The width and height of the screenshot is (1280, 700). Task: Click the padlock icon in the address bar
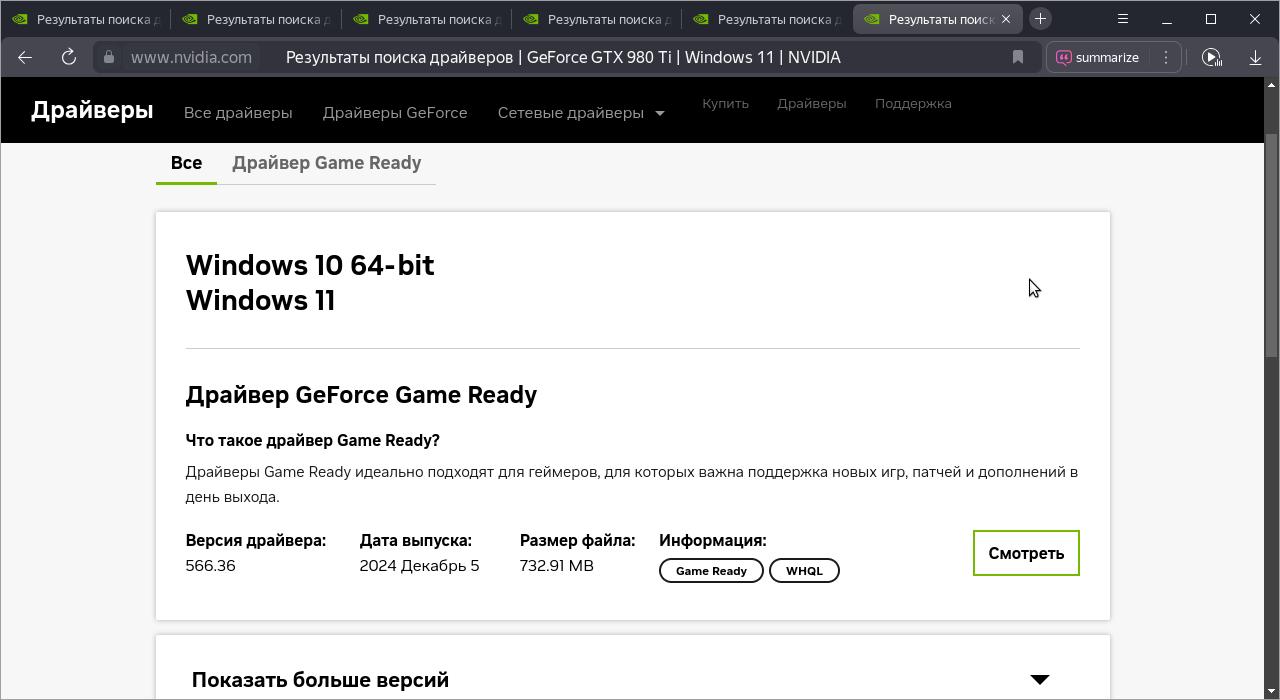coord(109,57)
